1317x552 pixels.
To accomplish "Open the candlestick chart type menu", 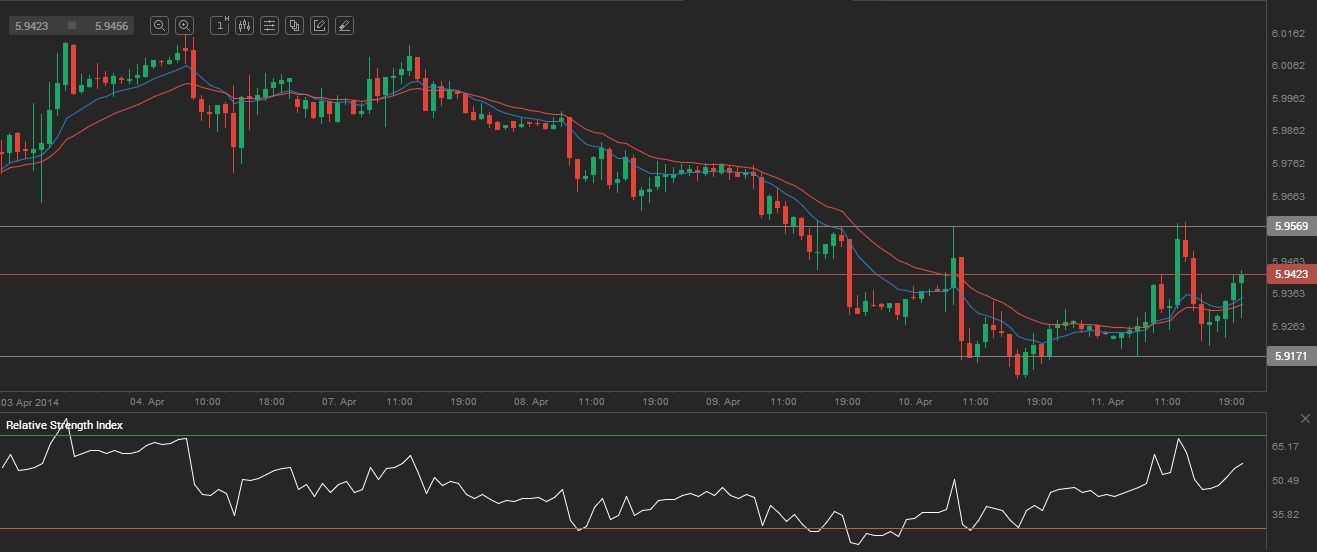I will [x=245, y=26].
